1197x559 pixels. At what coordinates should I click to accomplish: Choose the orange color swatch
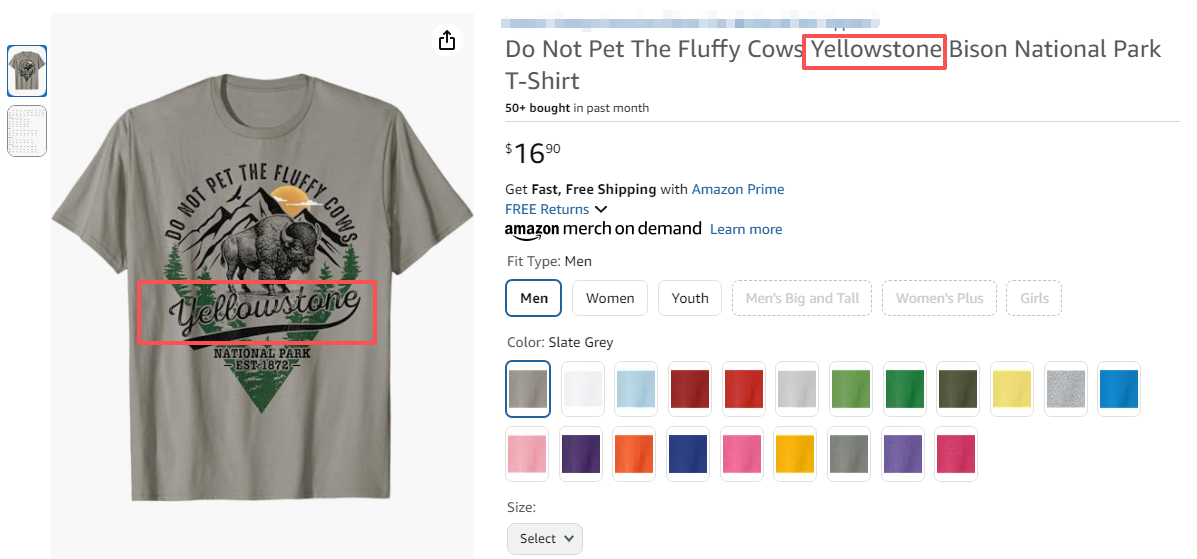coord(636,454)
